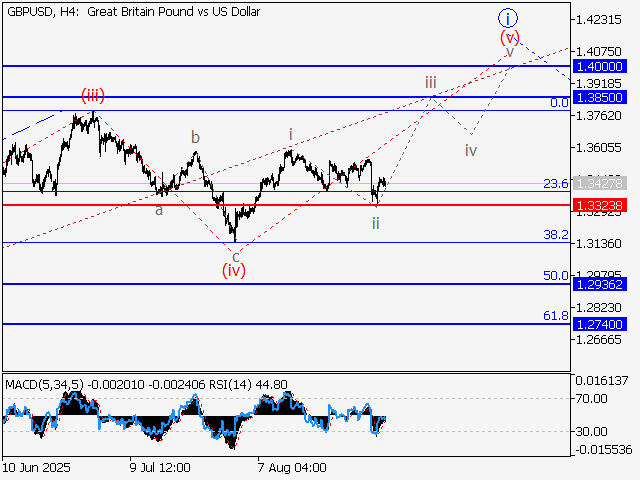Click the red (iv) wave label
This screenshot has height=480, width=640.
[x=233, y=269]
